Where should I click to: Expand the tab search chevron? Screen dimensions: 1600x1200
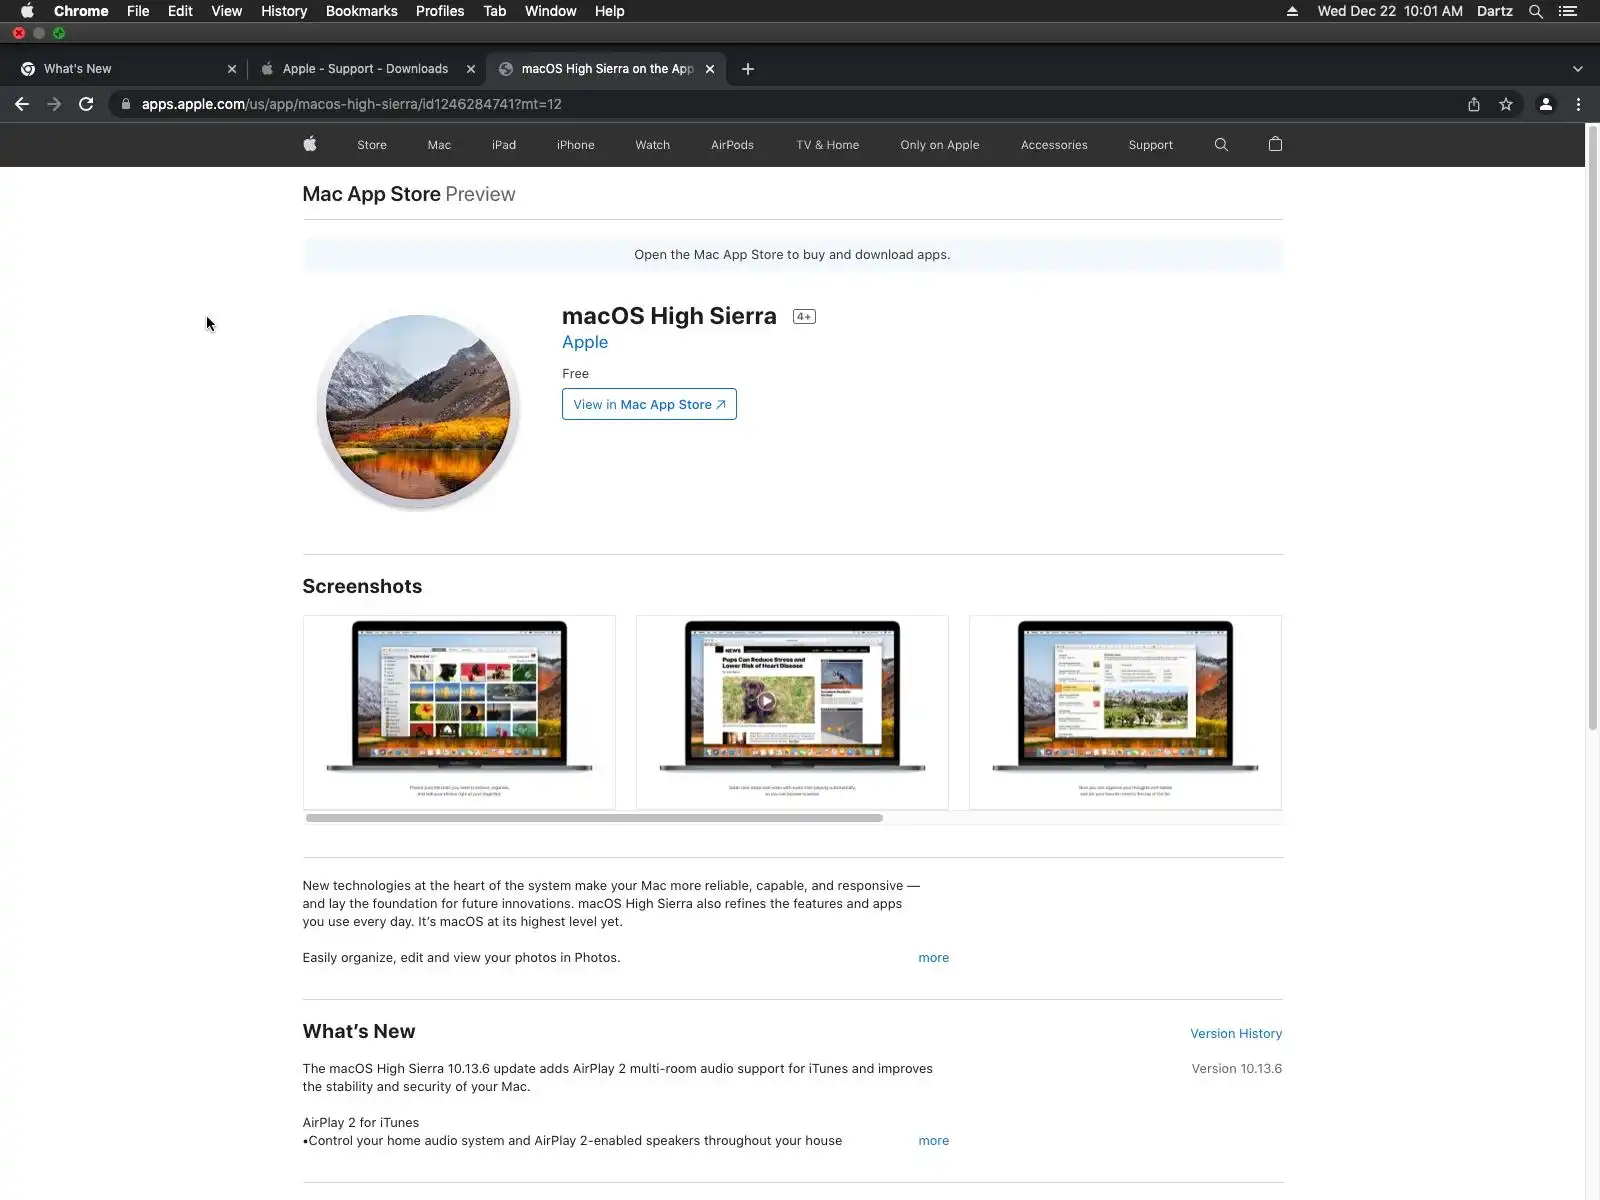(1578, 69)
